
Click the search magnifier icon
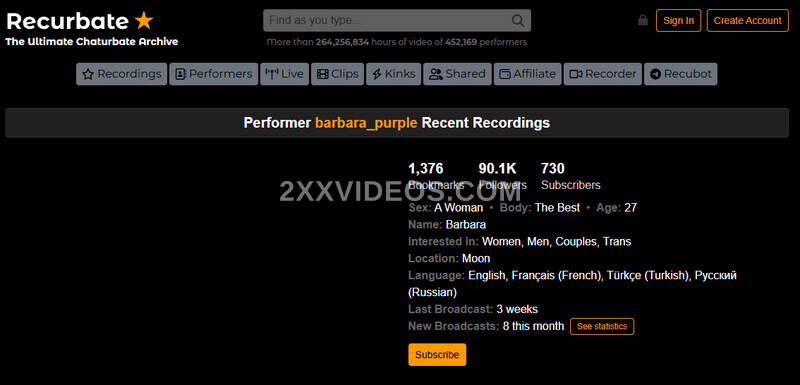click(517, 21)
